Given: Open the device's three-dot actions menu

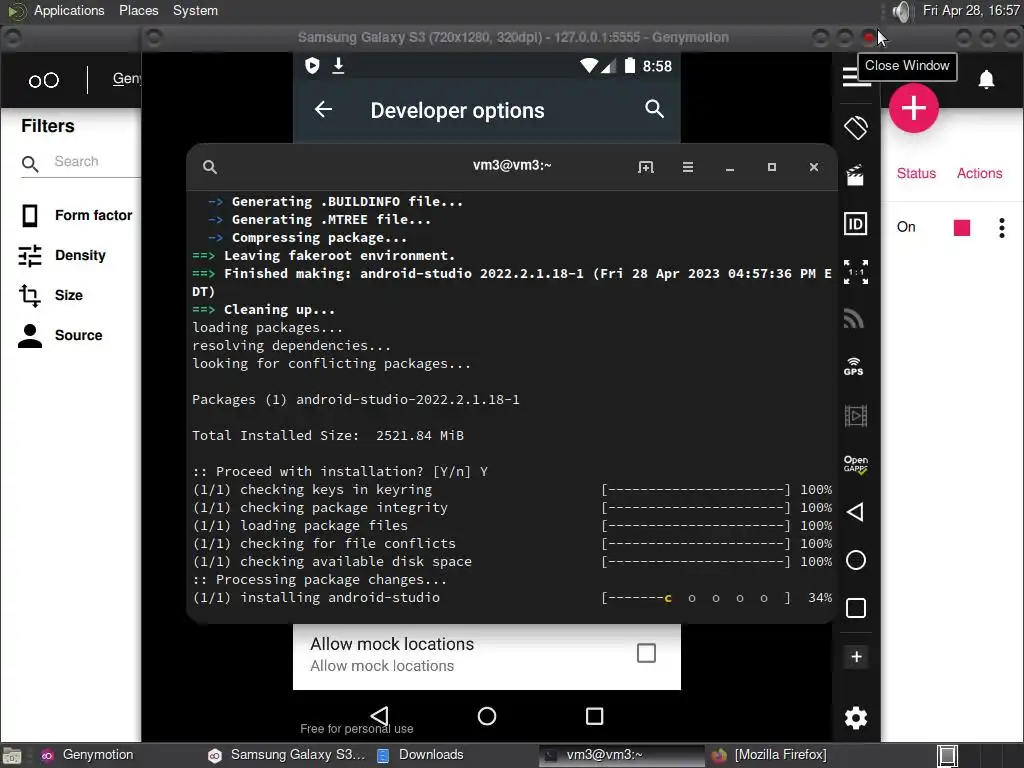Looking at the screenshot, I should (1001, 227).
